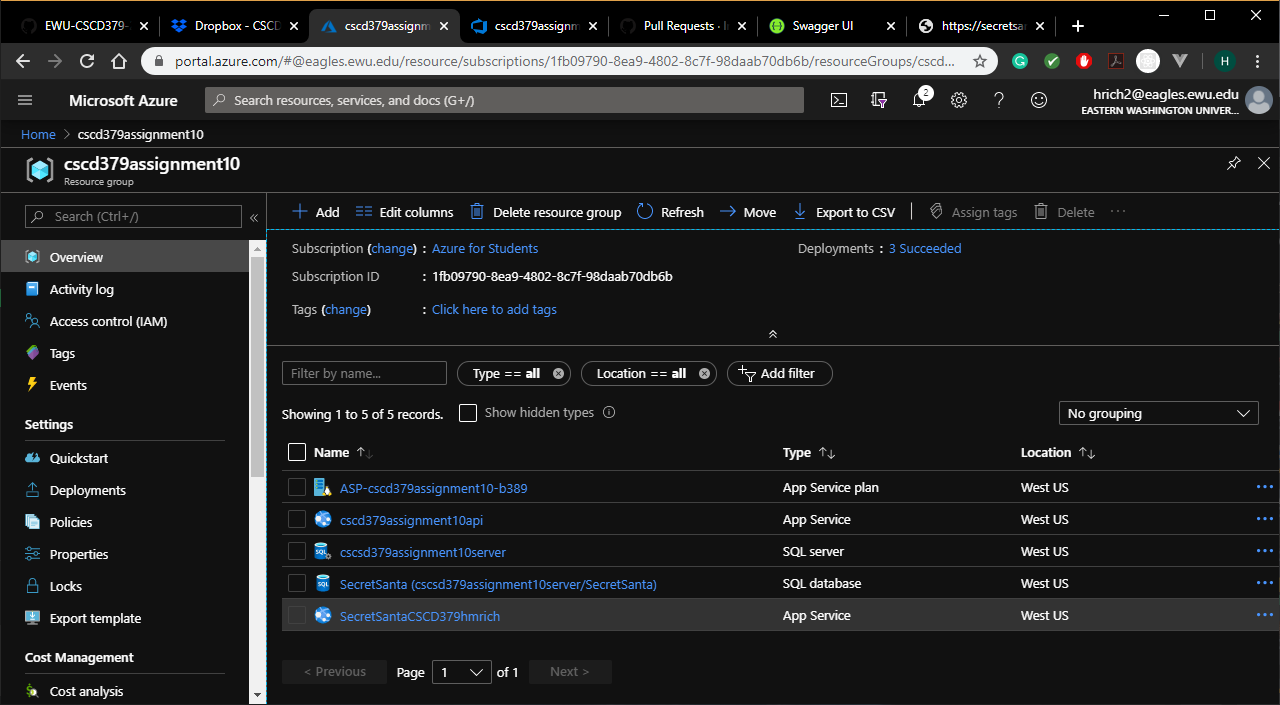Viewport: 1280px width, 705px height.
Task: Open Tags in sidebar
Action: pos(125,353)
